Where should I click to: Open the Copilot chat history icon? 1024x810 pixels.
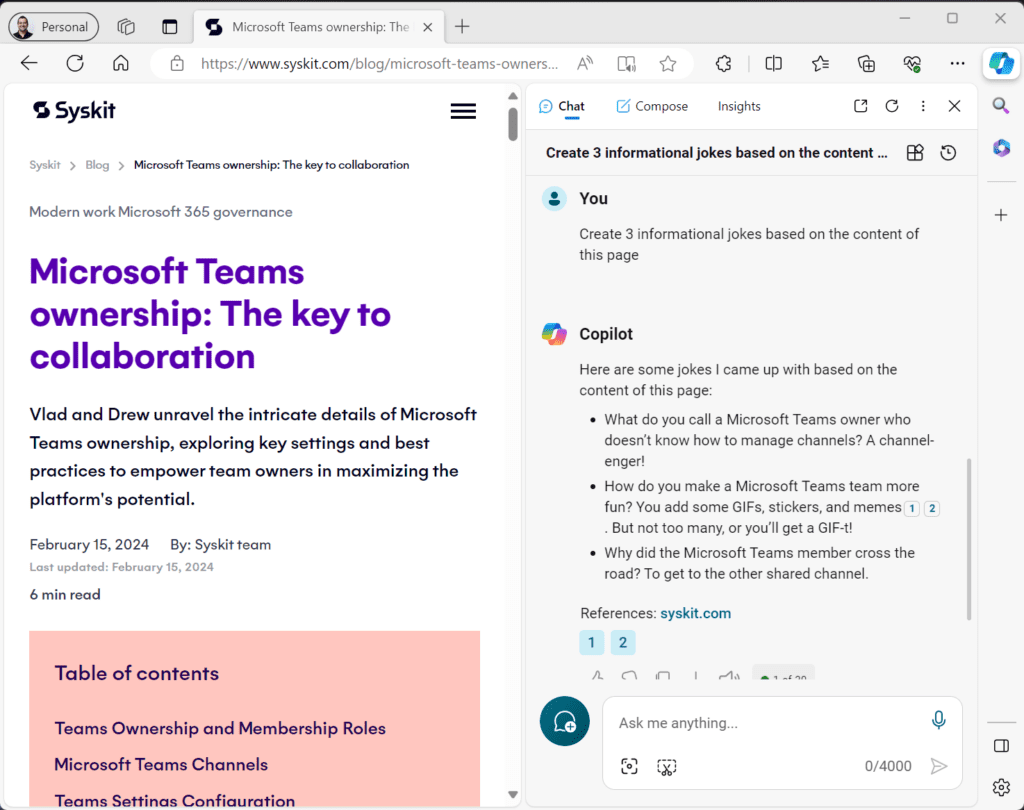948,153
